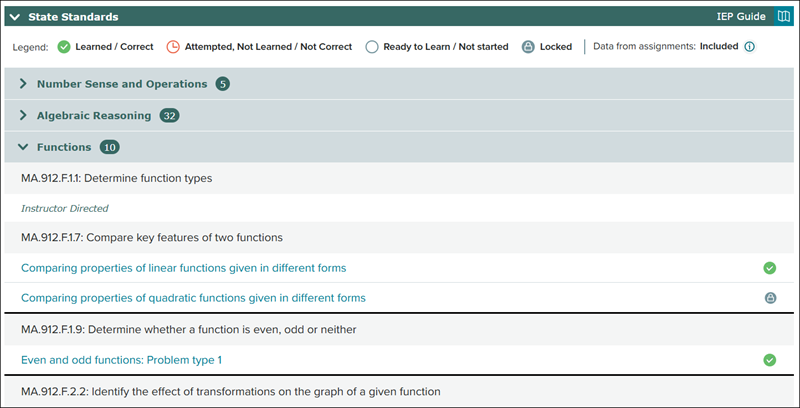Click the green checkmark on the linear functions row
The image size is (800, 408).
click(x=769, y=268)
